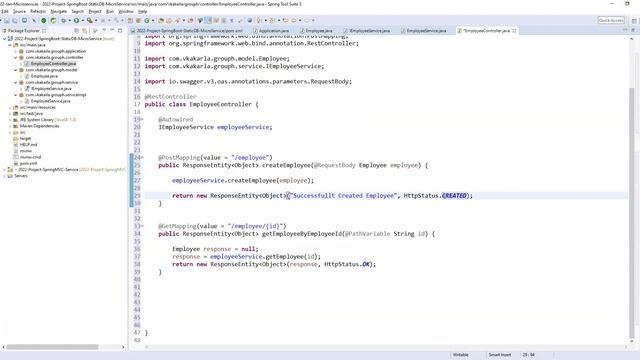The image size is (640, 360).
Task: Click the Smart Insert status bar entry
Action: point(500,355)
